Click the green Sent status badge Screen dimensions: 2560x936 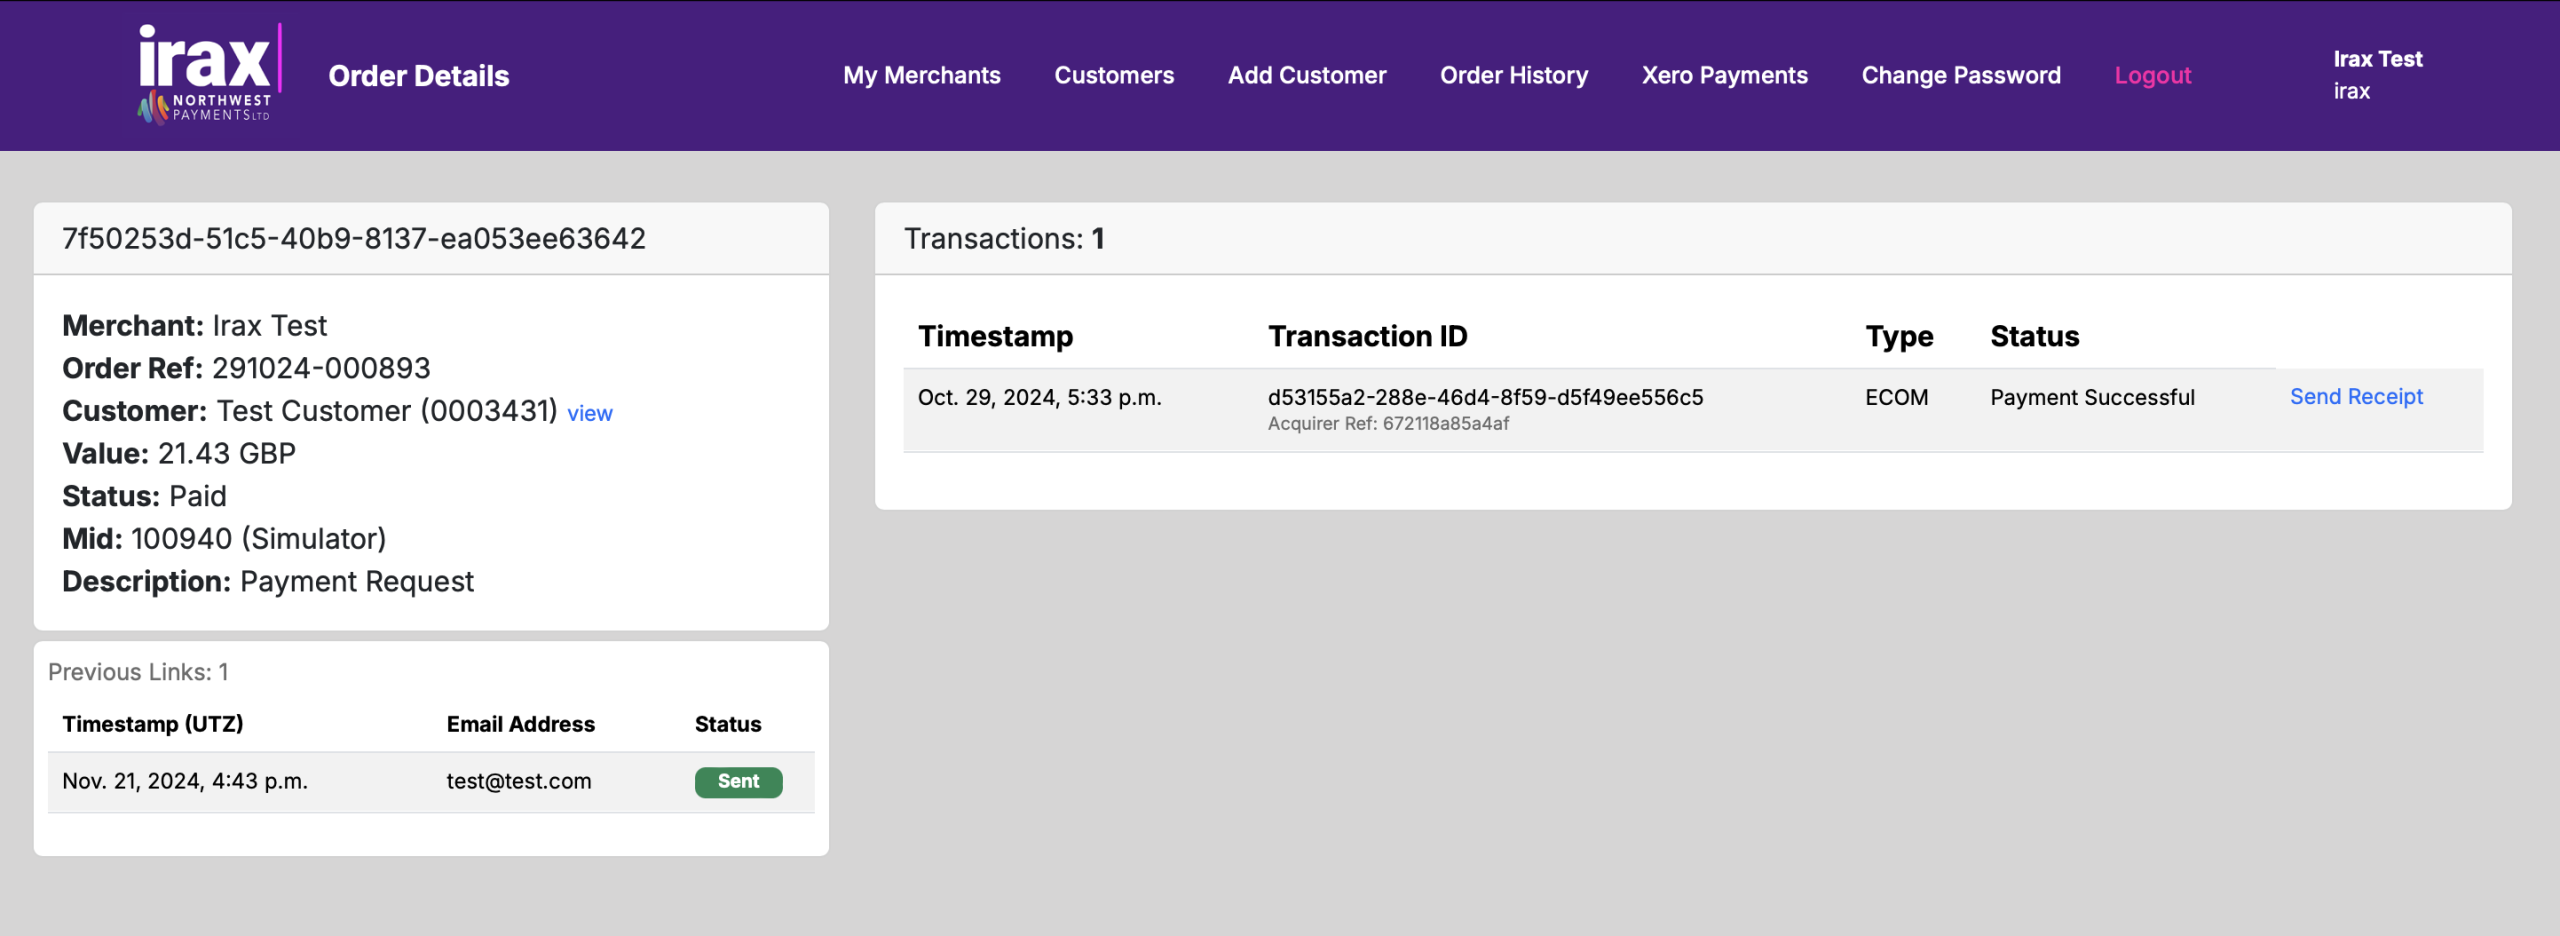pyautogui.click(x=738, y=781)
